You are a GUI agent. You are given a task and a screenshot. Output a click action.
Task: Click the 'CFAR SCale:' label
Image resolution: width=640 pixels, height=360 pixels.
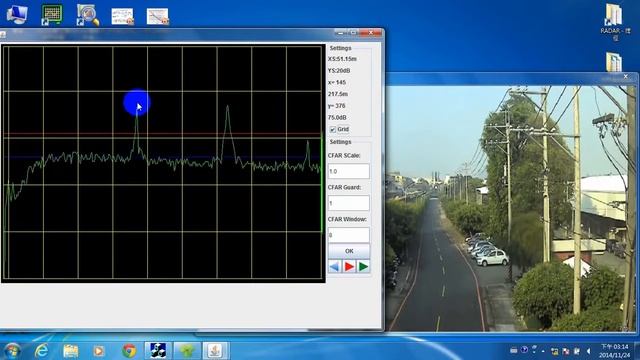(x=344, y=156)
